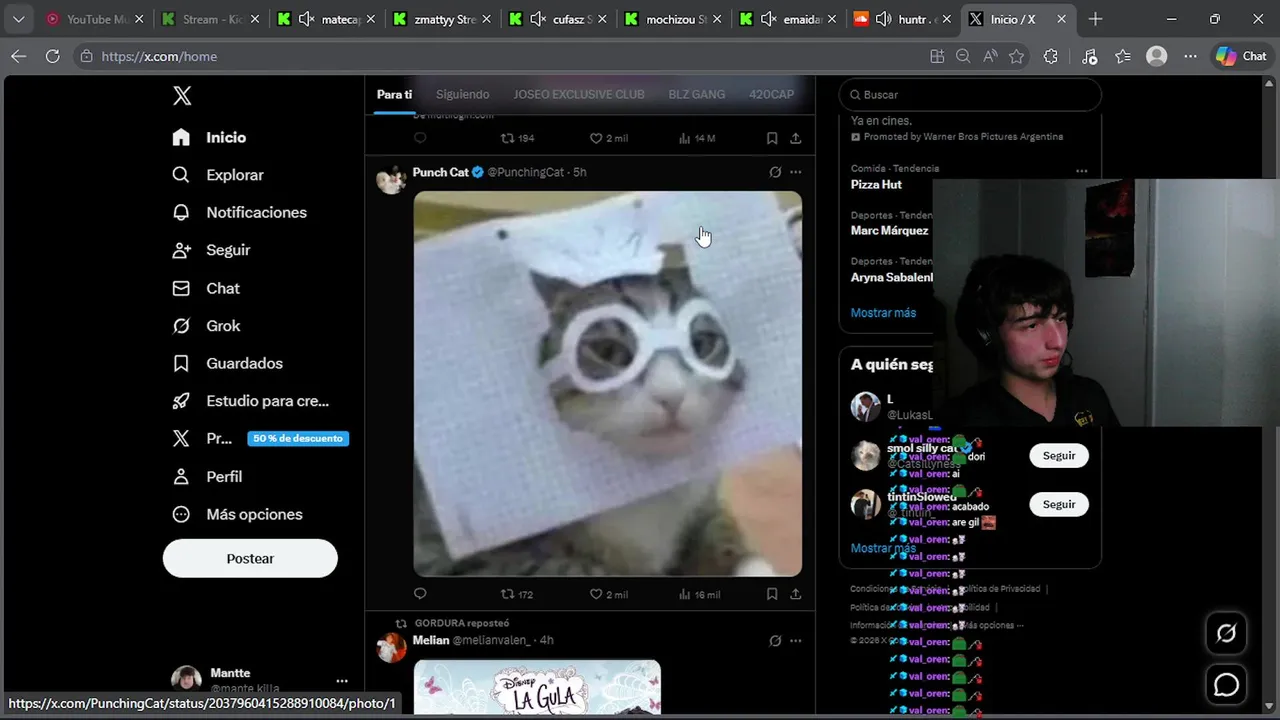Repost the top post with 194 reposts

click(517, 138)
